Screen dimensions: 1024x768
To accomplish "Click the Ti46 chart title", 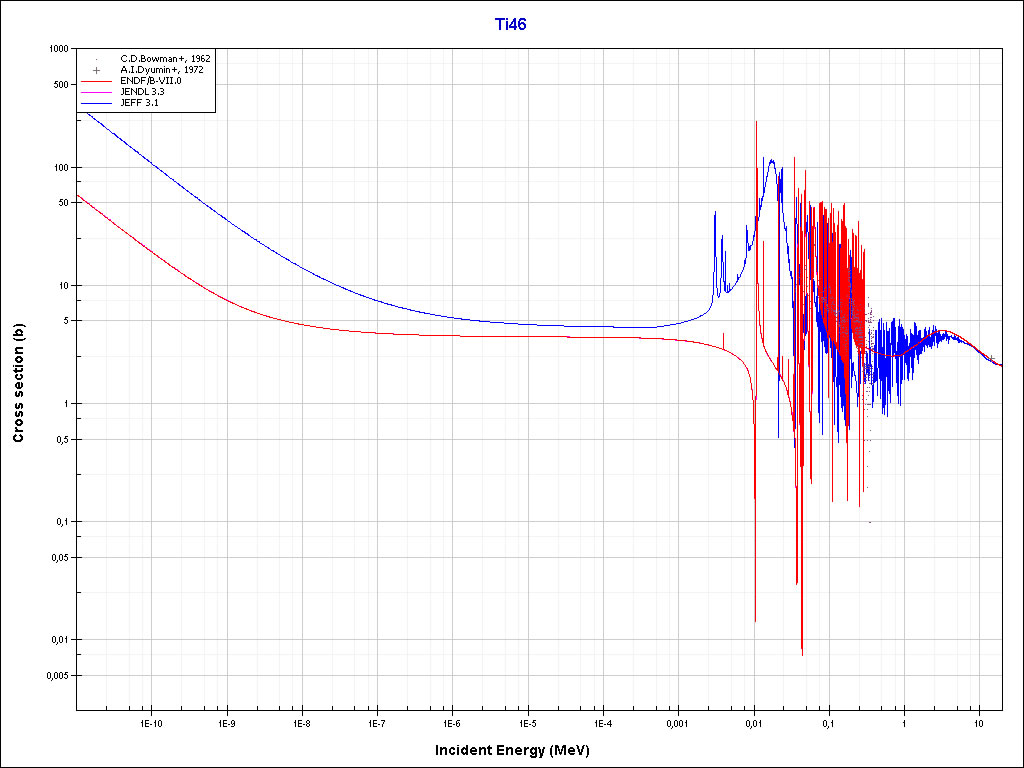I will (511, 24).
